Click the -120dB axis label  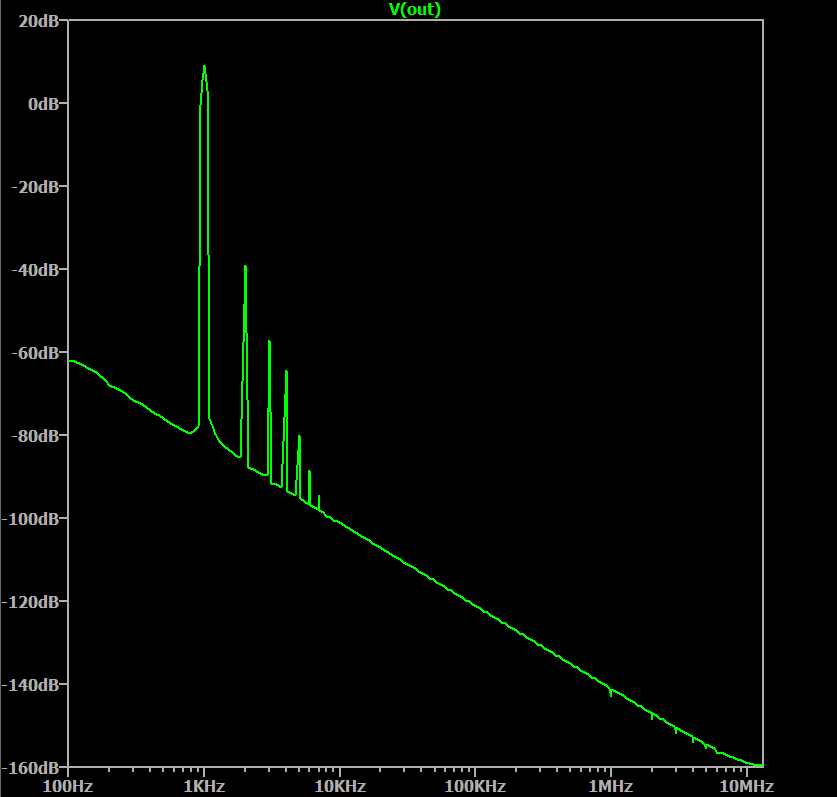[x=31, y=602]
